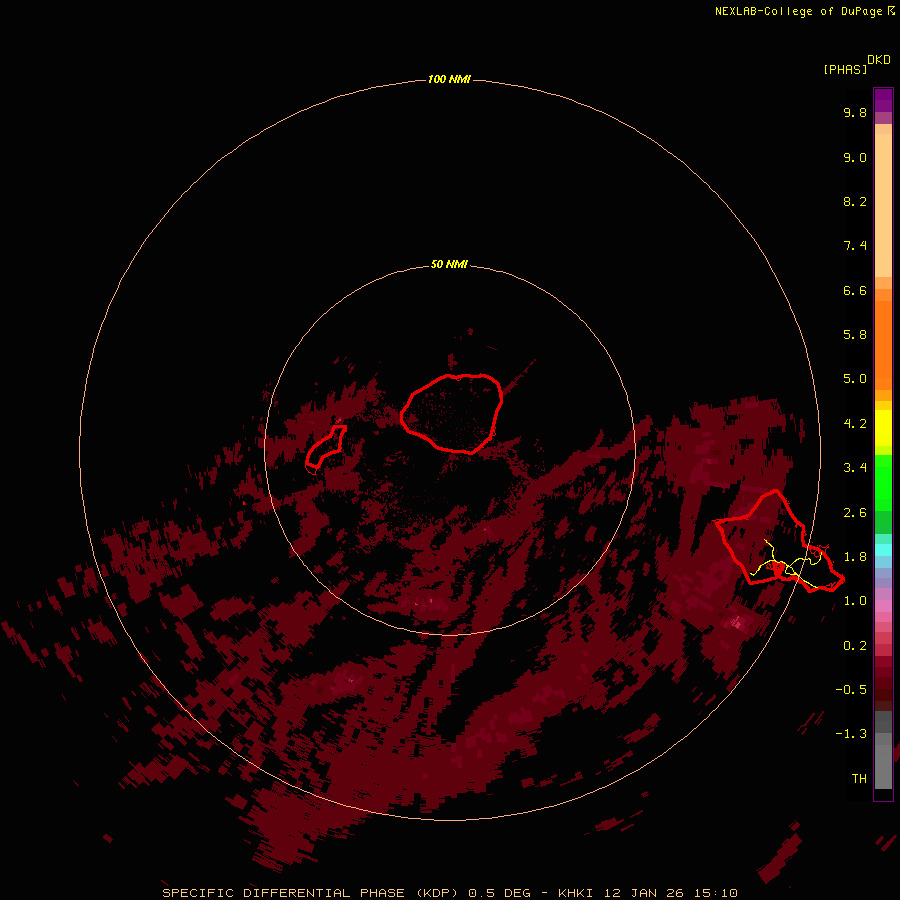Click the 5.8 value on the scale
This screenshot has height=900, width=900.
coord(855,335)
